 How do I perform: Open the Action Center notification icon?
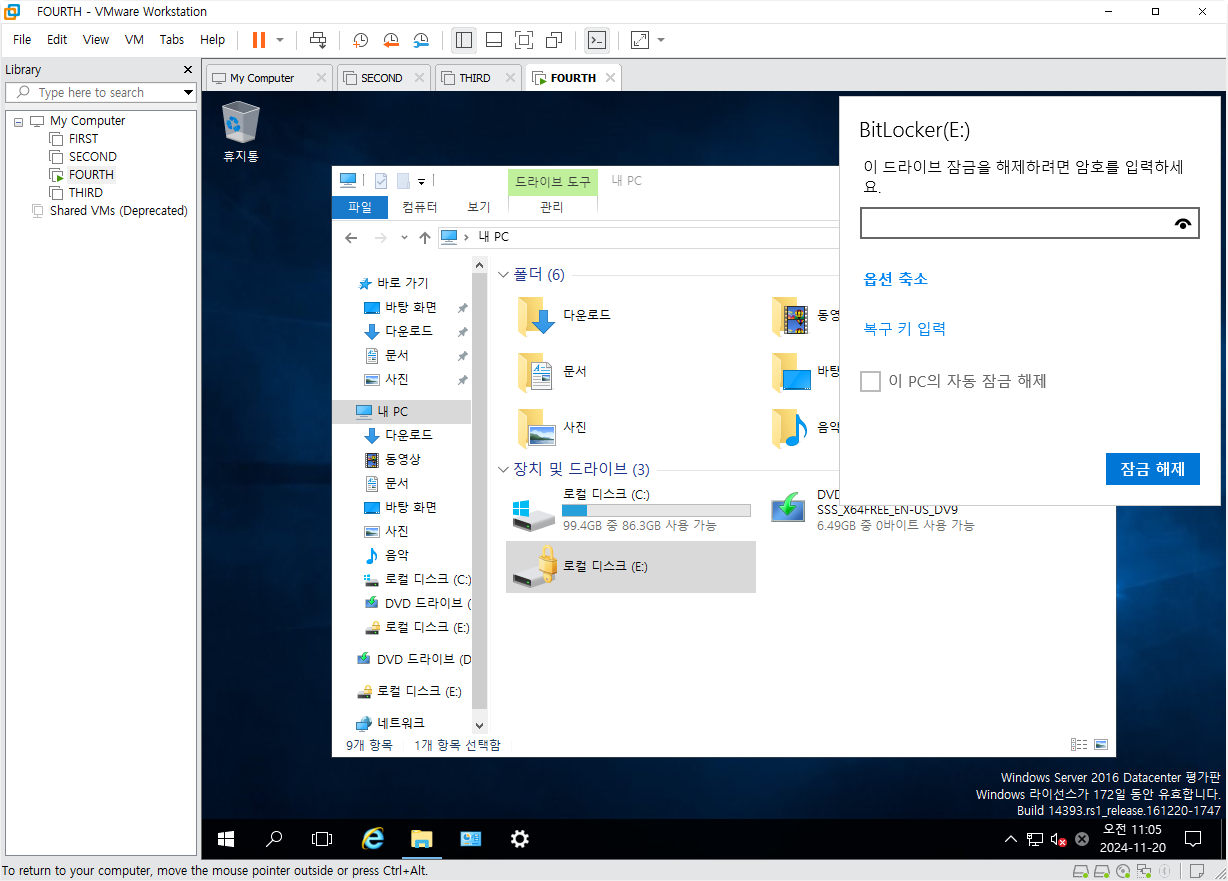tap(1193, 839)
